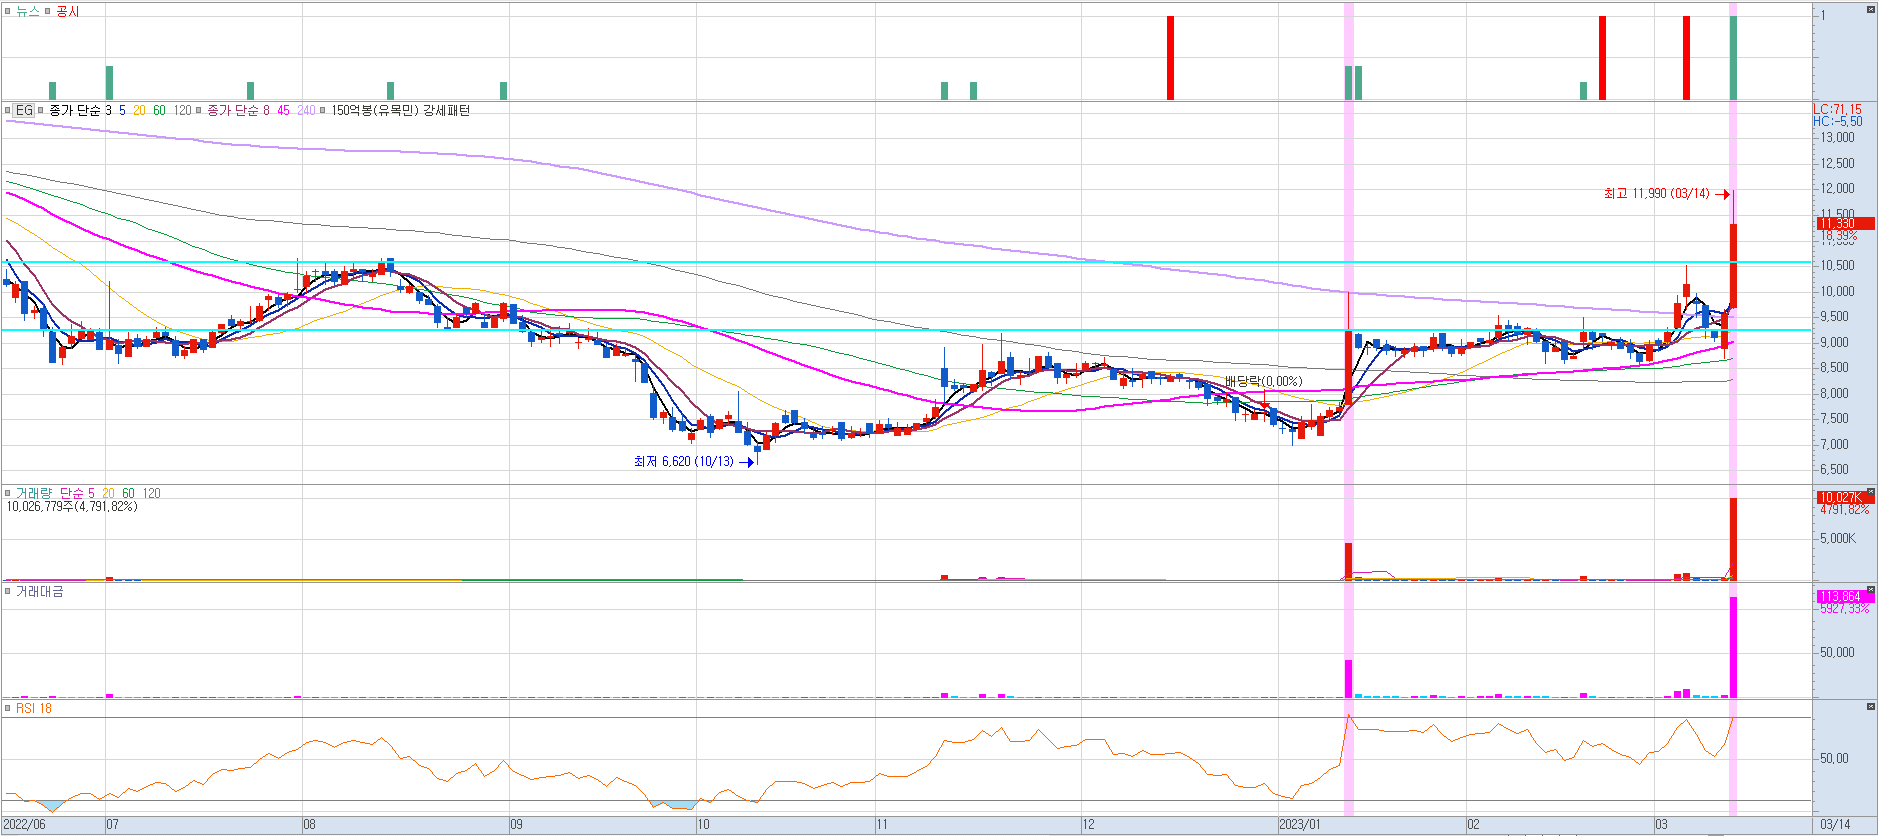Click the 50.00 RSI axis label
1879x836 pixels.
tap(1835, 758)
